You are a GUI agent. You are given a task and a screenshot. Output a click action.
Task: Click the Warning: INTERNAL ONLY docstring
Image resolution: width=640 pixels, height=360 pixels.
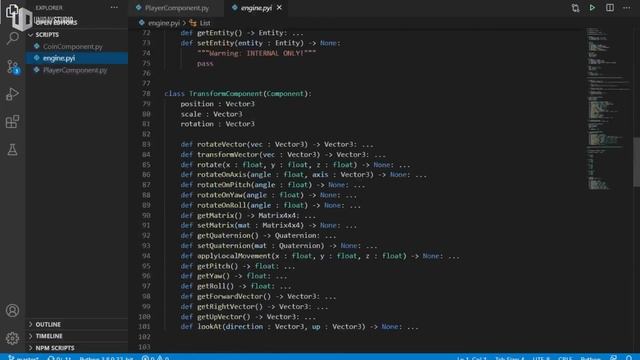256,53
